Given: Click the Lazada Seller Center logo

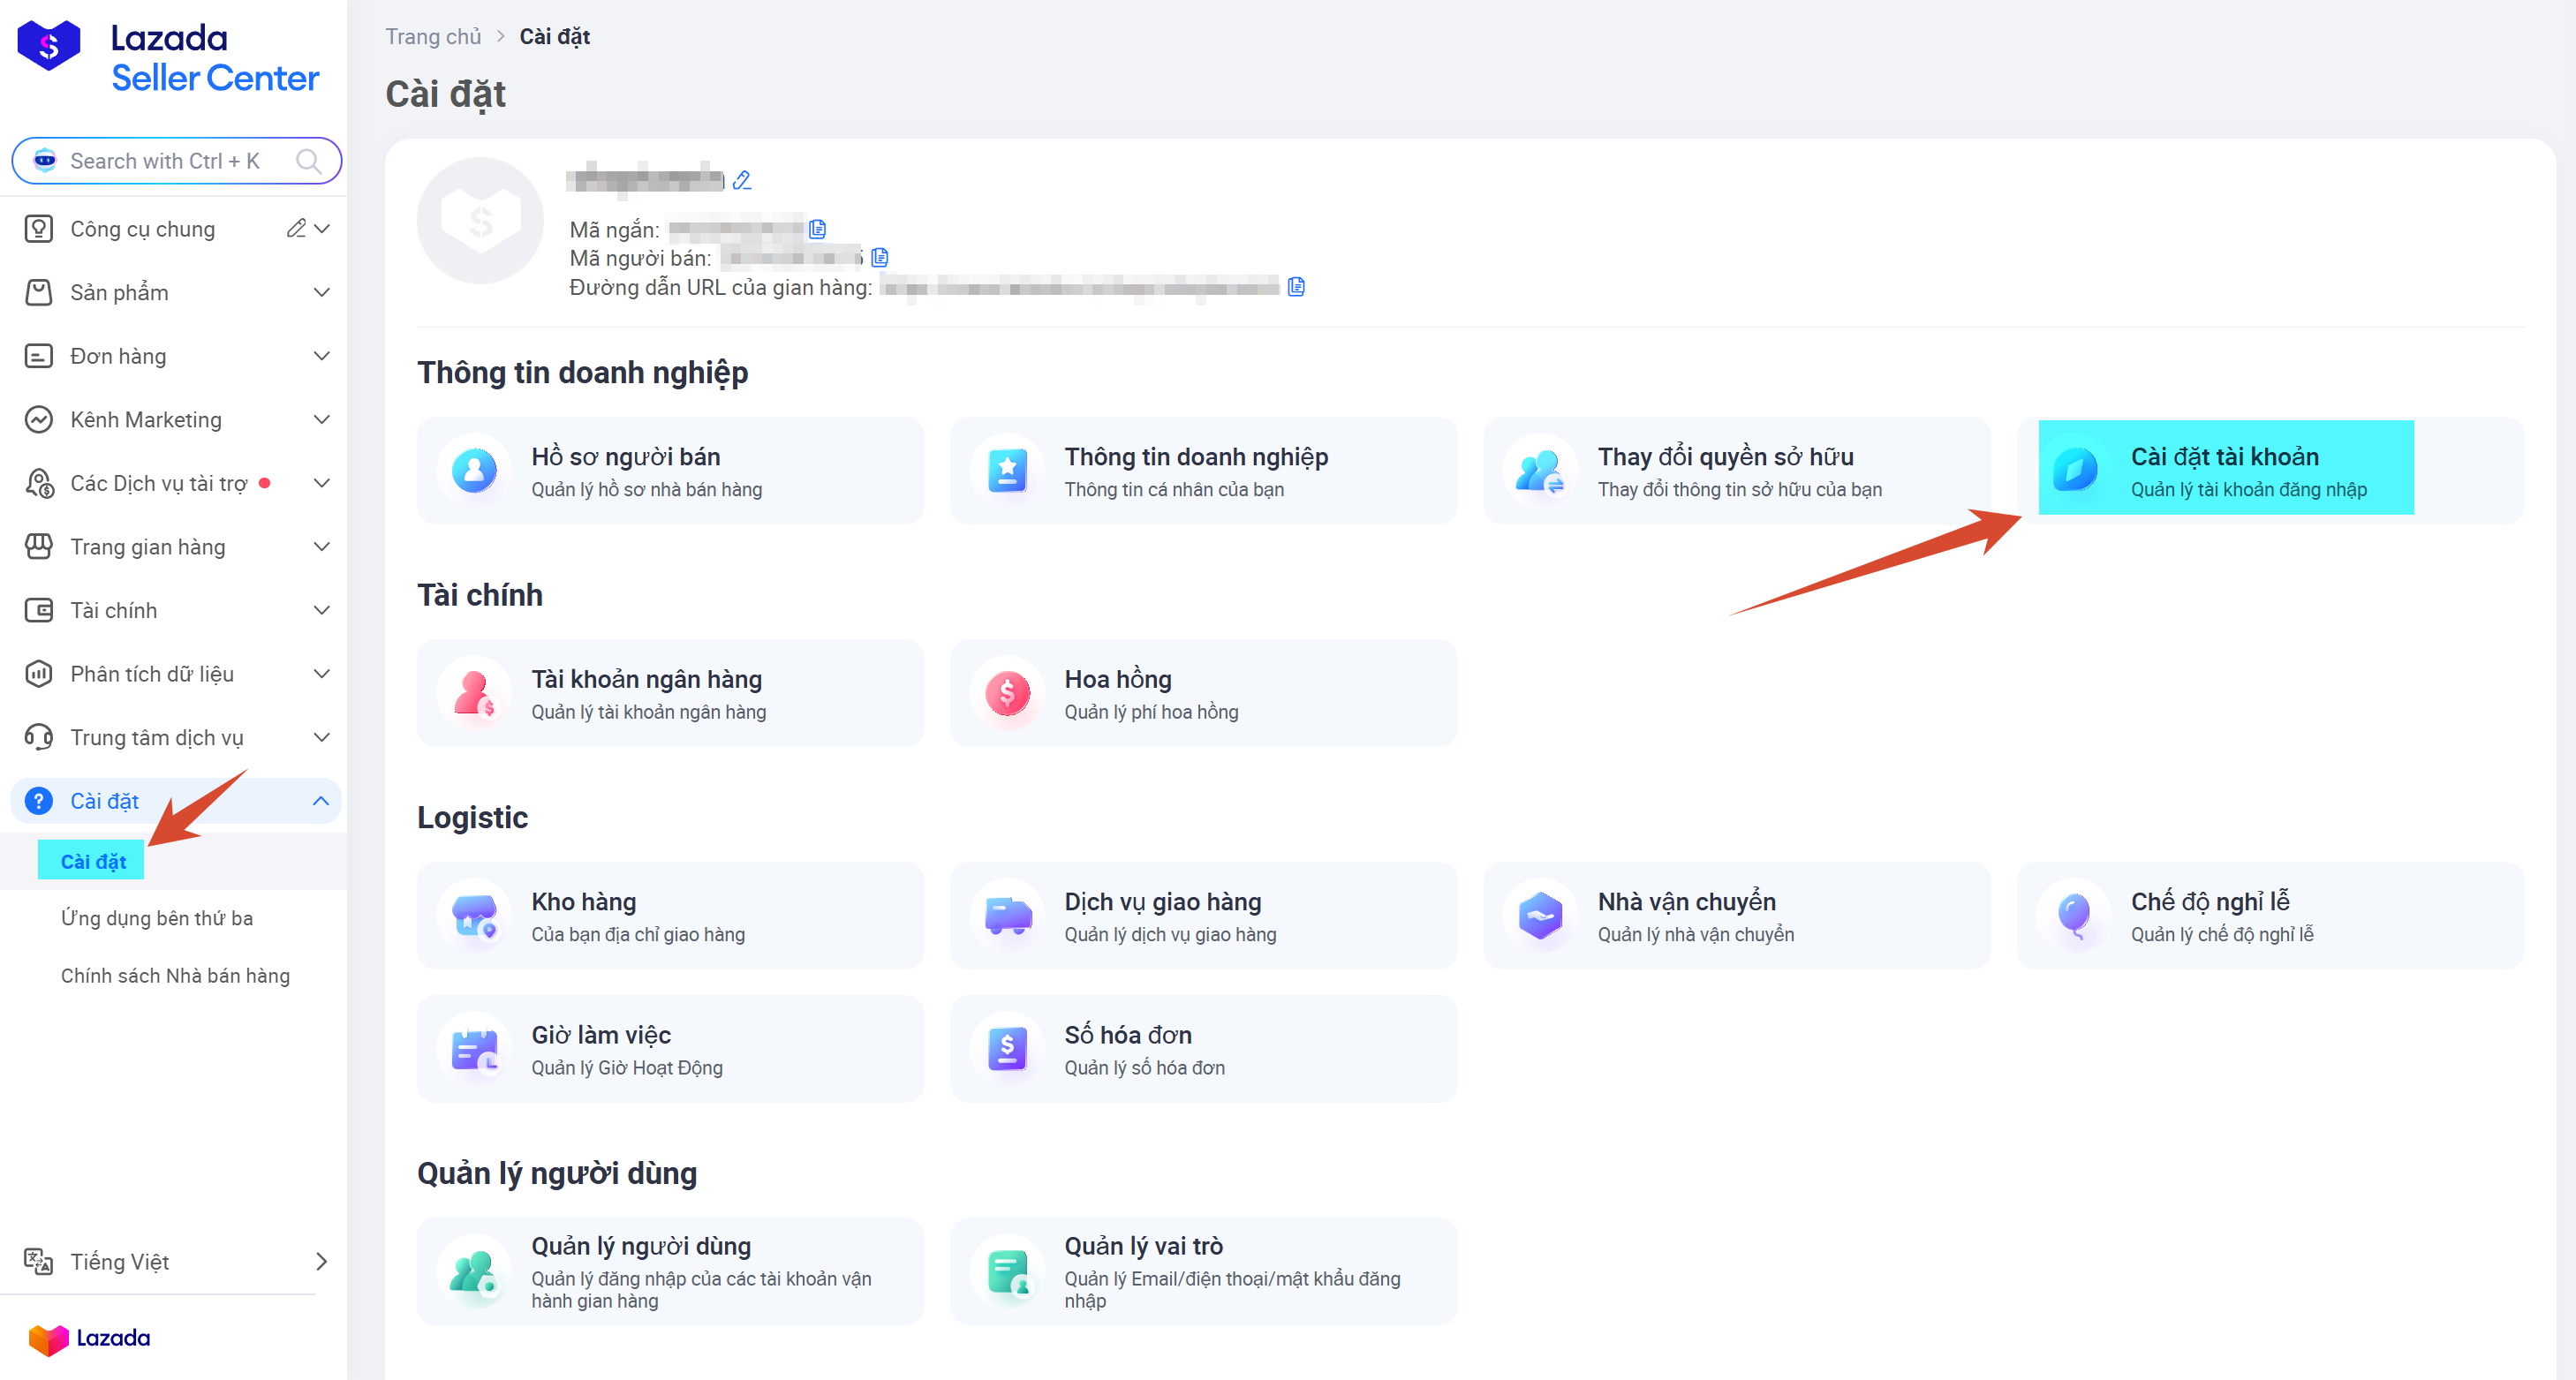Looking at the screenshot, I should coord(168,57).
